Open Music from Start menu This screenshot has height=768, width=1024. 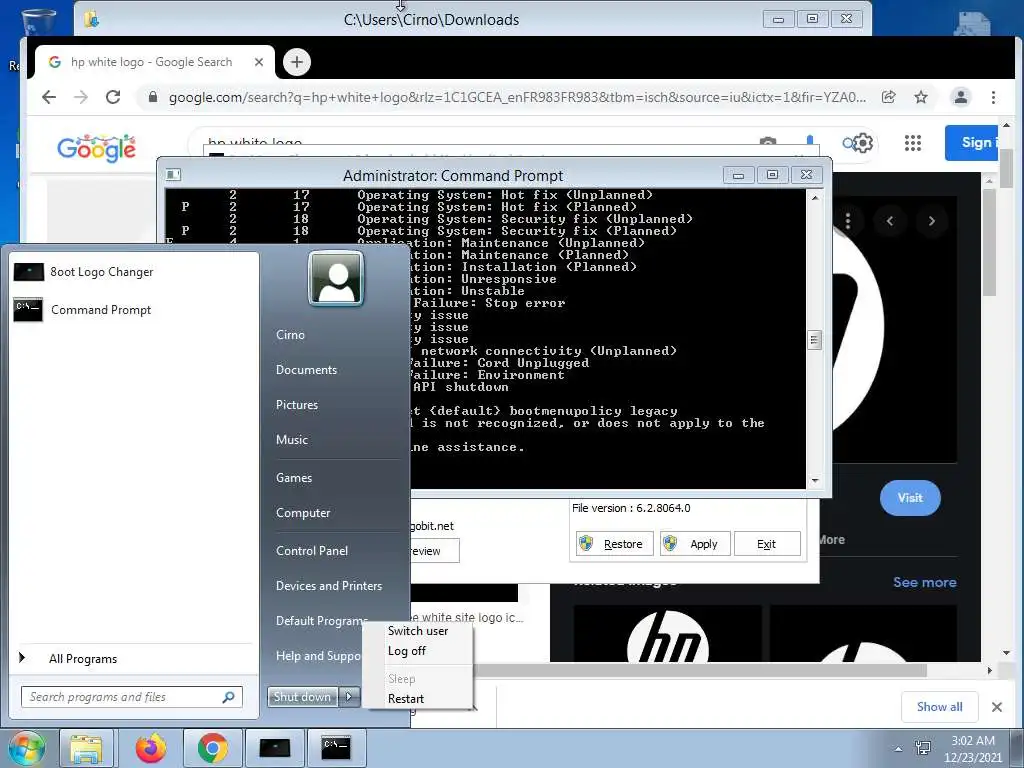tap(291, 440)
